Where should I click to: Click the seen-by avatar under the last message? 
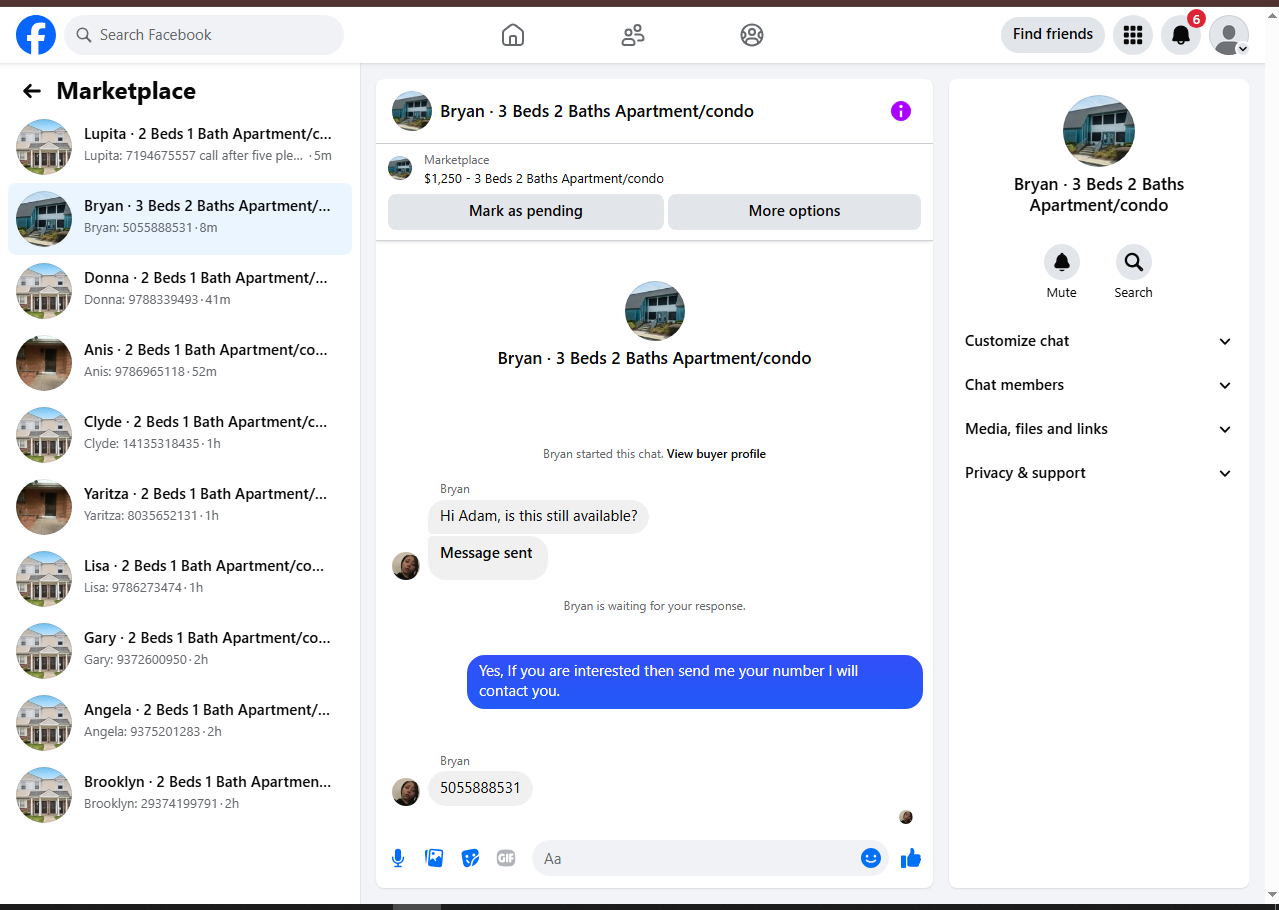906,817
